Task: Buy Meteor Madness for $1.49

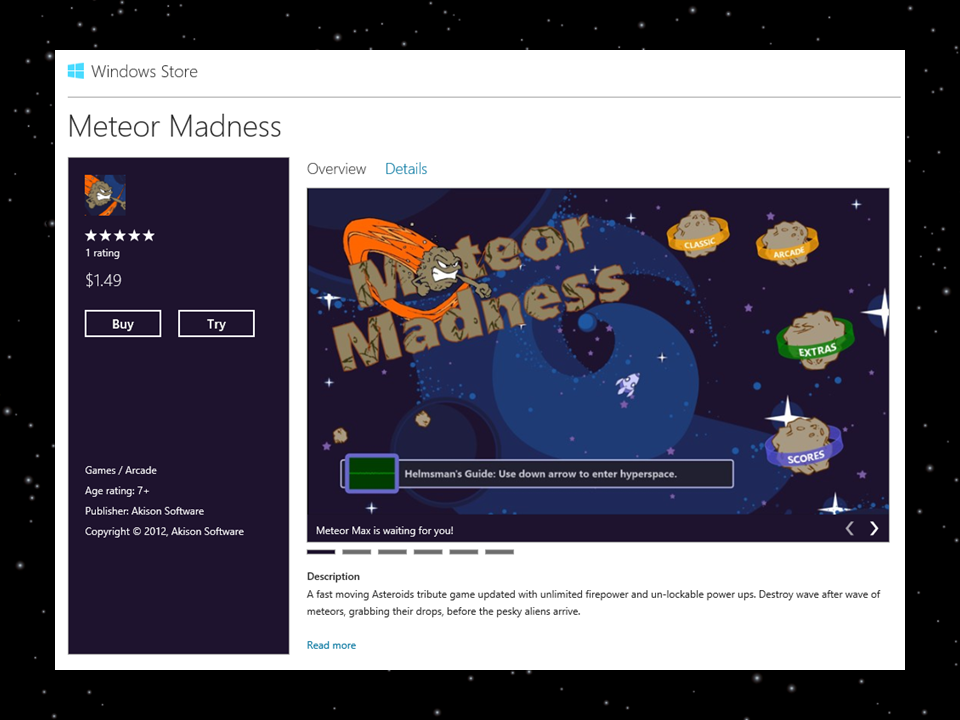Action: click(123, 323)
